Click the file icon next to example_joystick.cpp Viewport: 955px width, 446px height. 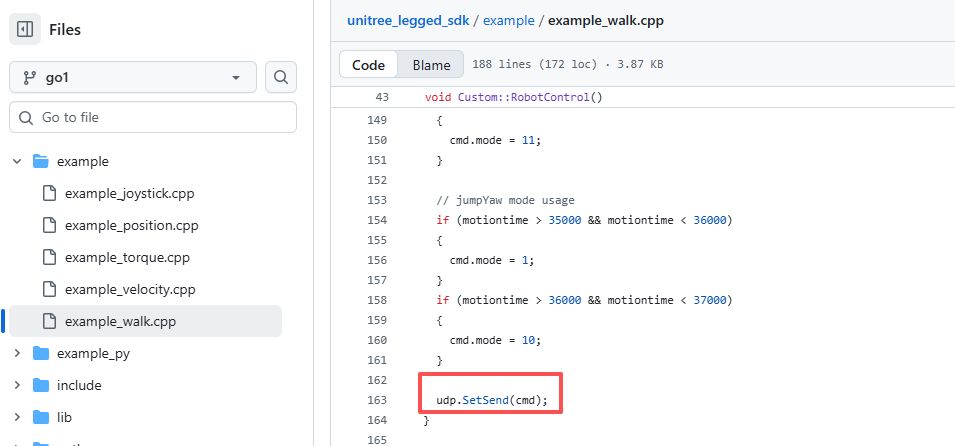(x=49, y=194)
